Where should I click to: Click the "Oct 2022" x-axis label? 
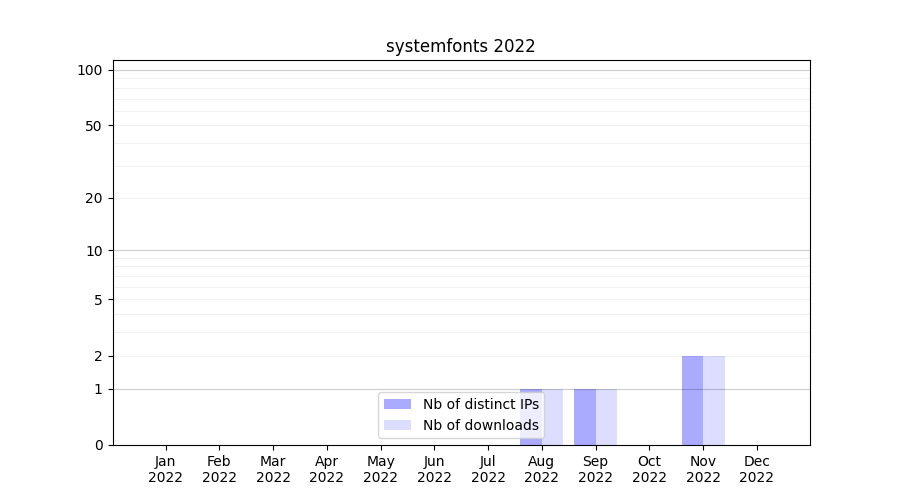[649, 469]
